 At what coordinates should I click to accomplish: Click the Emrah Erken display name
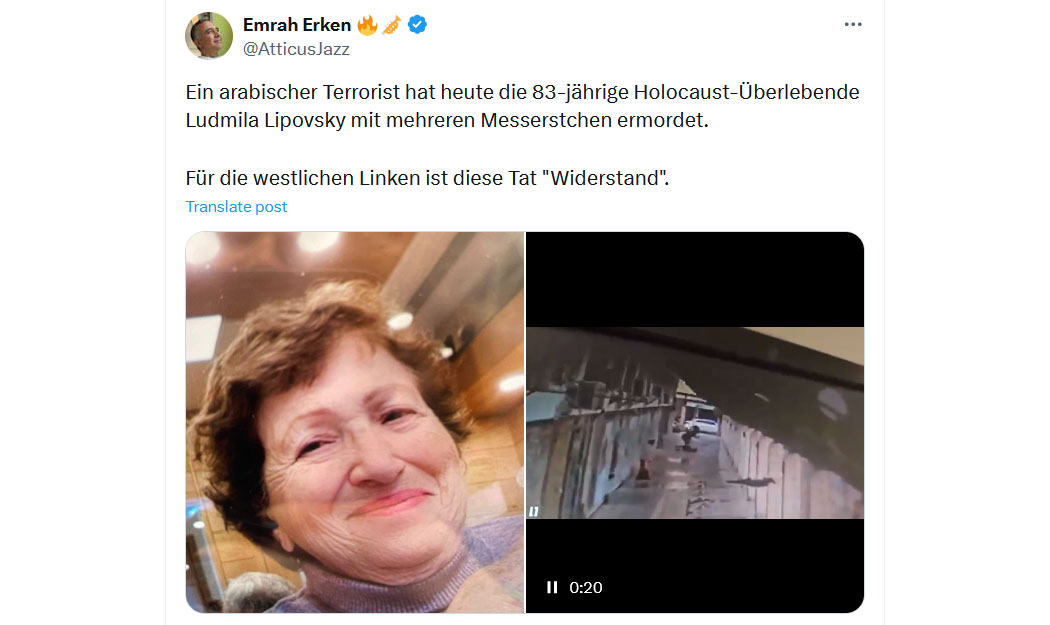[x=297, y=25]
